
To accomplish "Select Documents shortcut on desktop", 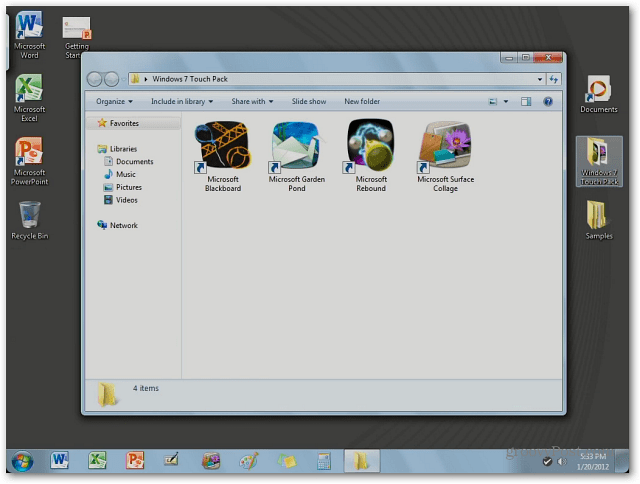I will tap(599, 94).
